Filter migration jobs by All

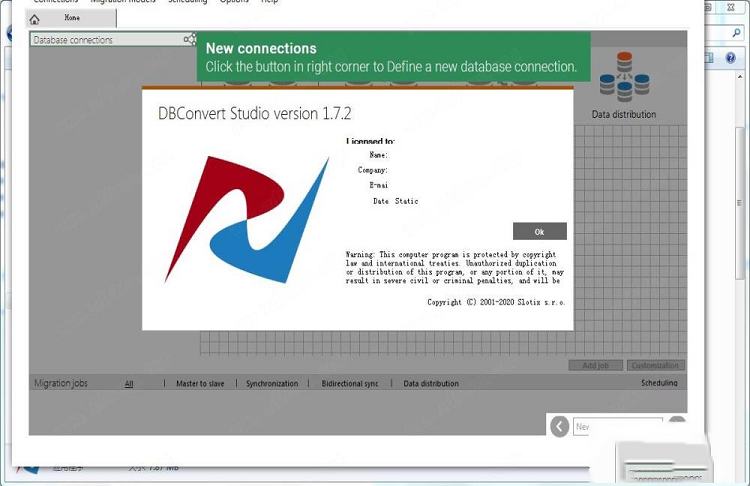click(x=129, y=384)
